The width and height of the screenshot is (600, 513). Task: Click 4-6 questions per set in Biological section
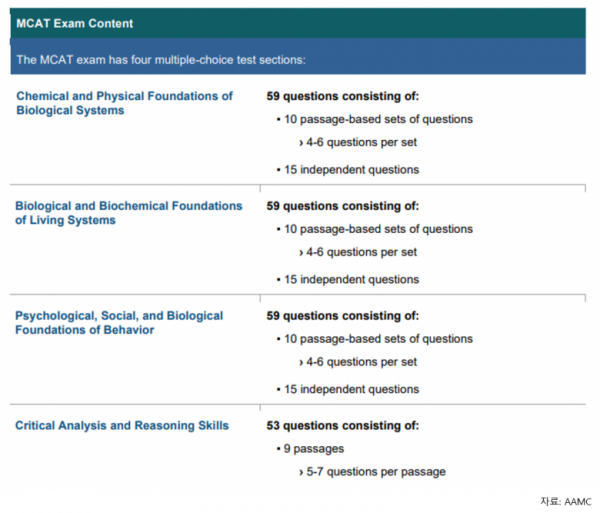coord(358,252)
